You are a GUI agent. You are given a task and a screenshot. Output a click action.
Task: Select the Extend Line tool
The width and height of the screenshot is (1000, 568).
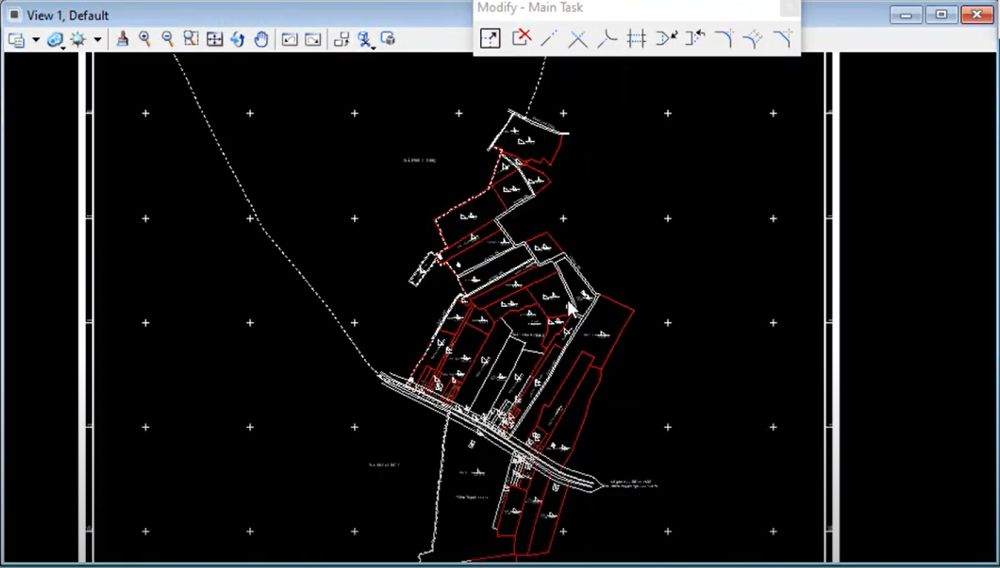[x=548, y=38]
